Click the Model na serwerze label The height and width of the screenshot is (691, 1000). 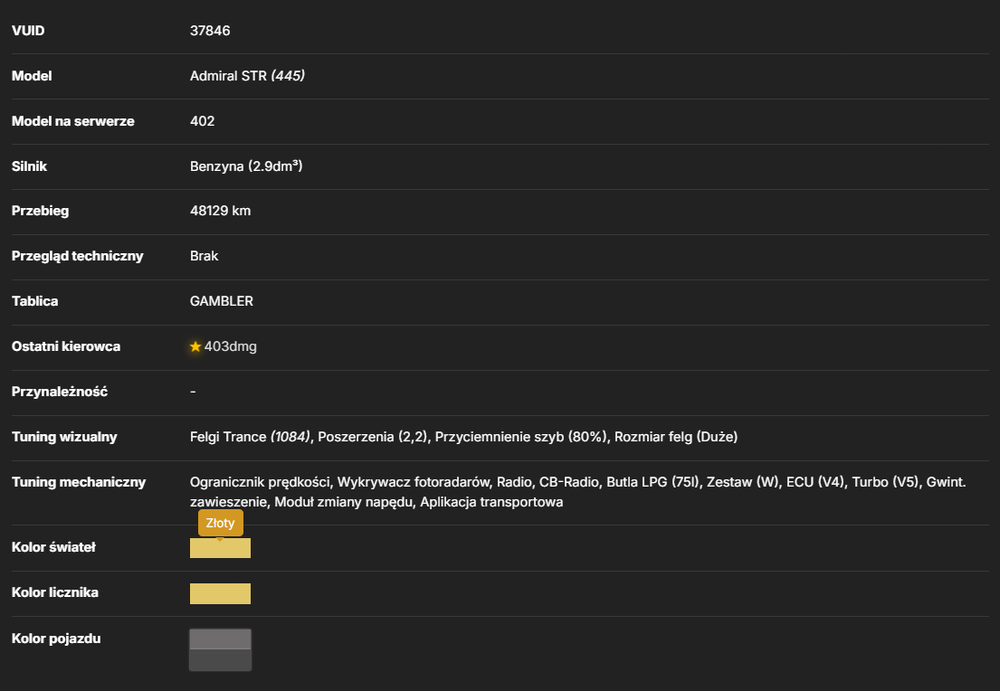73,121
